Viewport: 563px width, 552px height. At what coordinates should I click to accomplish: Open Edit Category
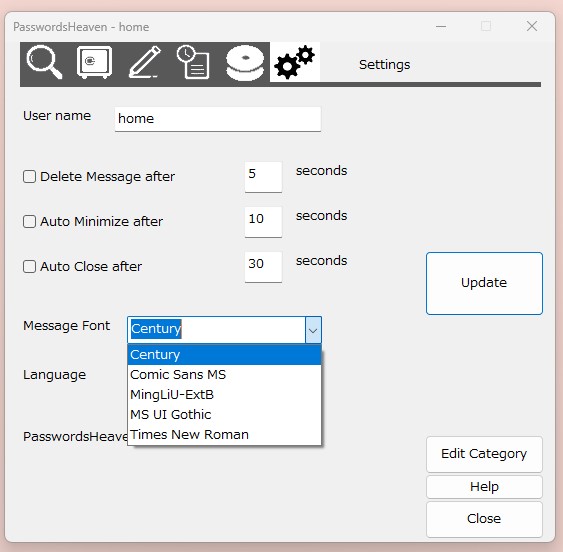coord(484,454)
